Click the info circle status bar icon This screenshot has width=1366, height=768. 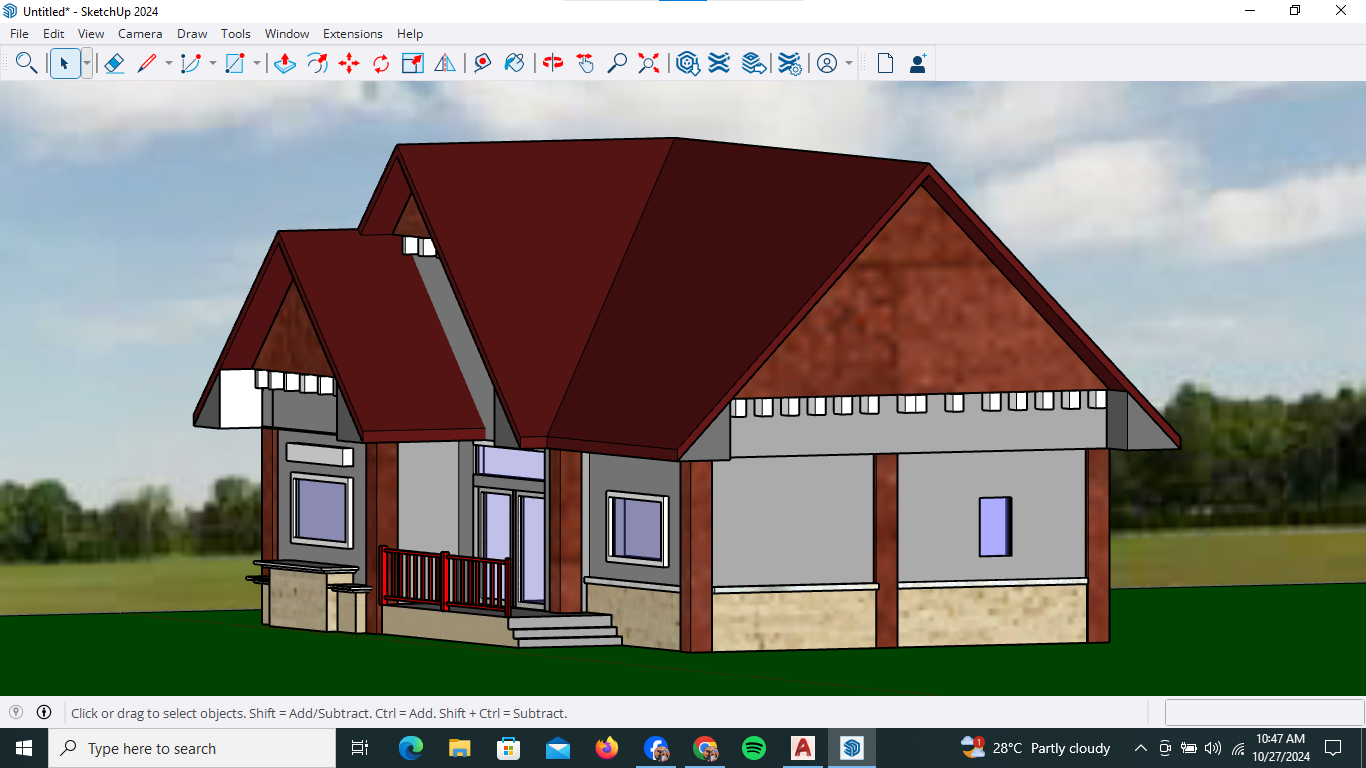(x=44, y=712)
